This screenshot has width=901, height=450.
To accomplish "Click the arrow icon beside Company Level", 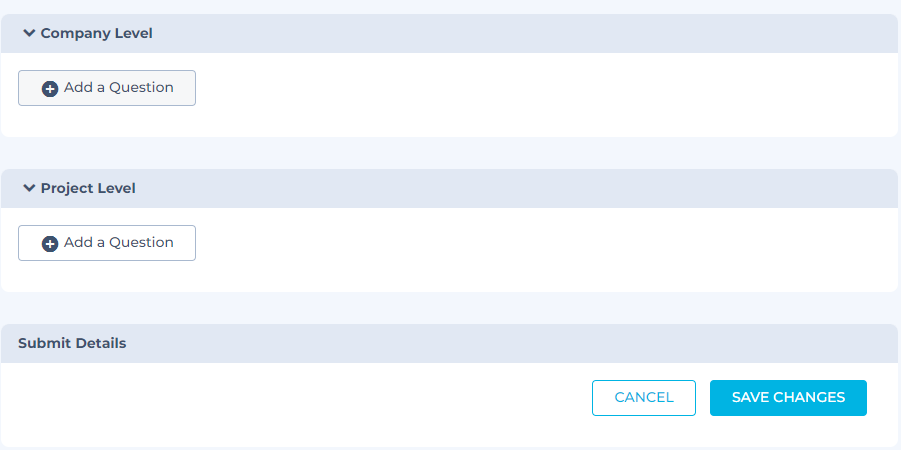I will pos(29,33).
